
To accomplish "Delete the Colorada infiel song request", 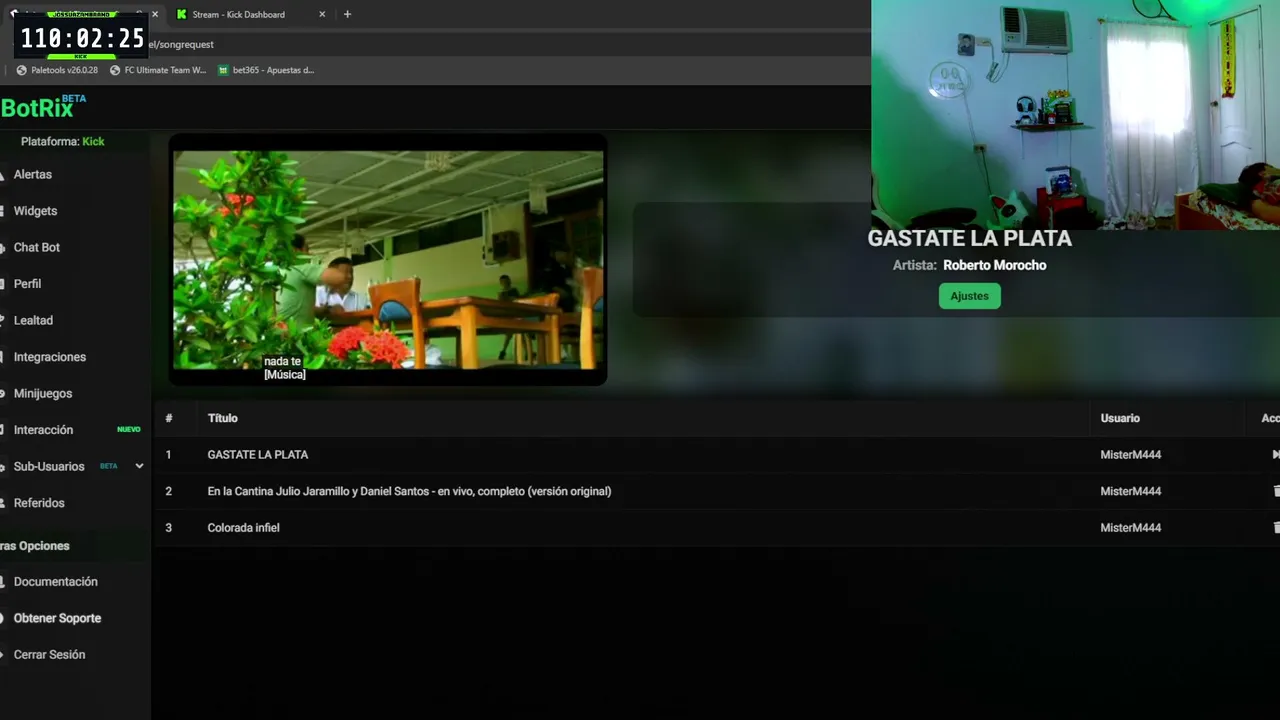I will click(x=1276, y=527).
